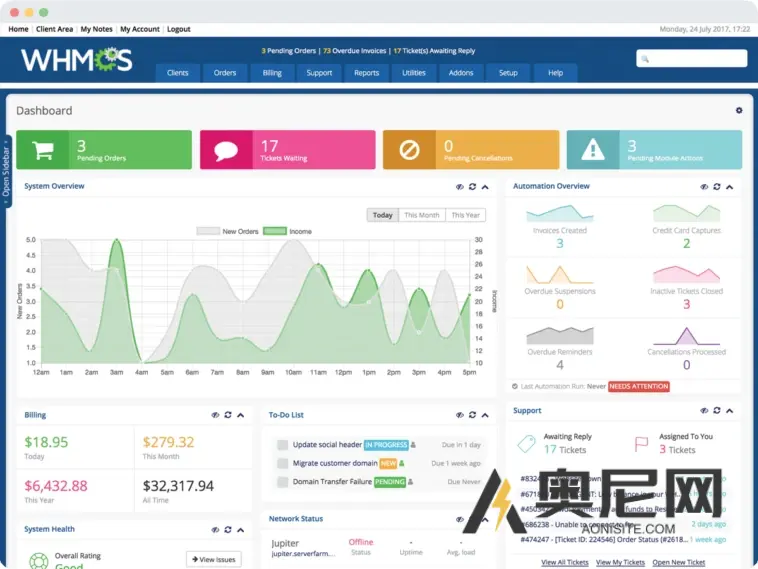Select the Today chart range
The image size is (758, 569).
[382, 215]
